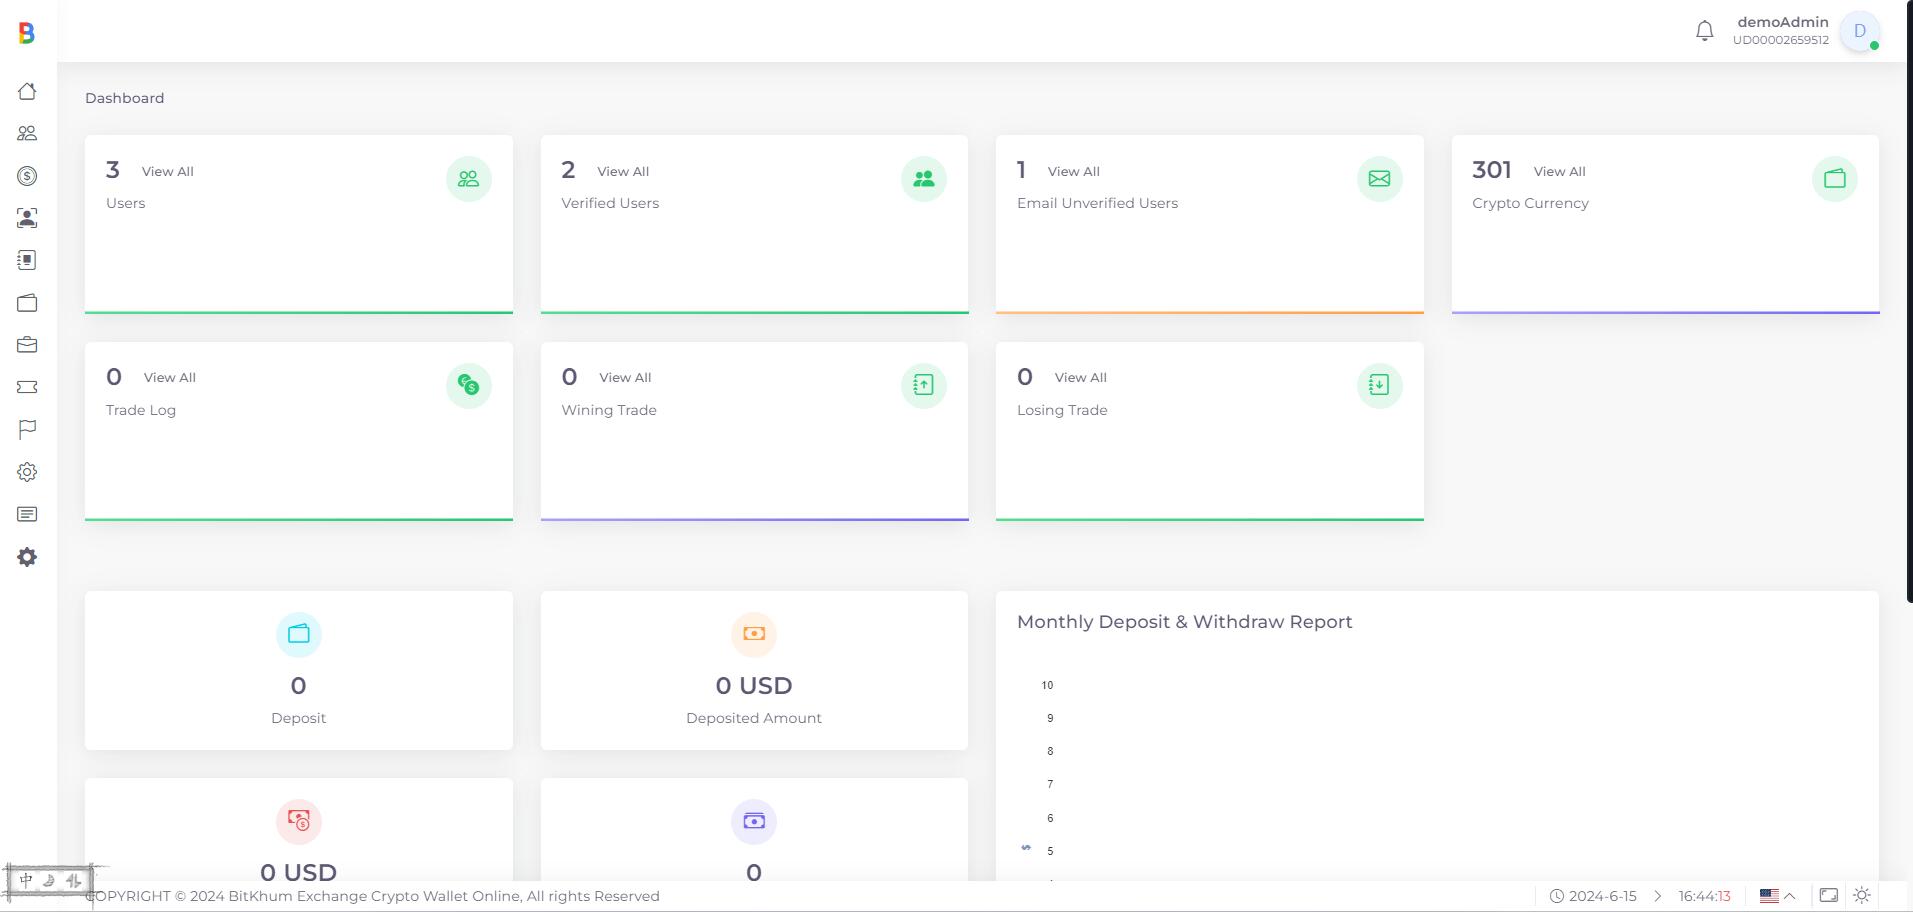Click the 2024-6-15 date in footer
The image size is (1913, 912).
tap(1603, 896)
